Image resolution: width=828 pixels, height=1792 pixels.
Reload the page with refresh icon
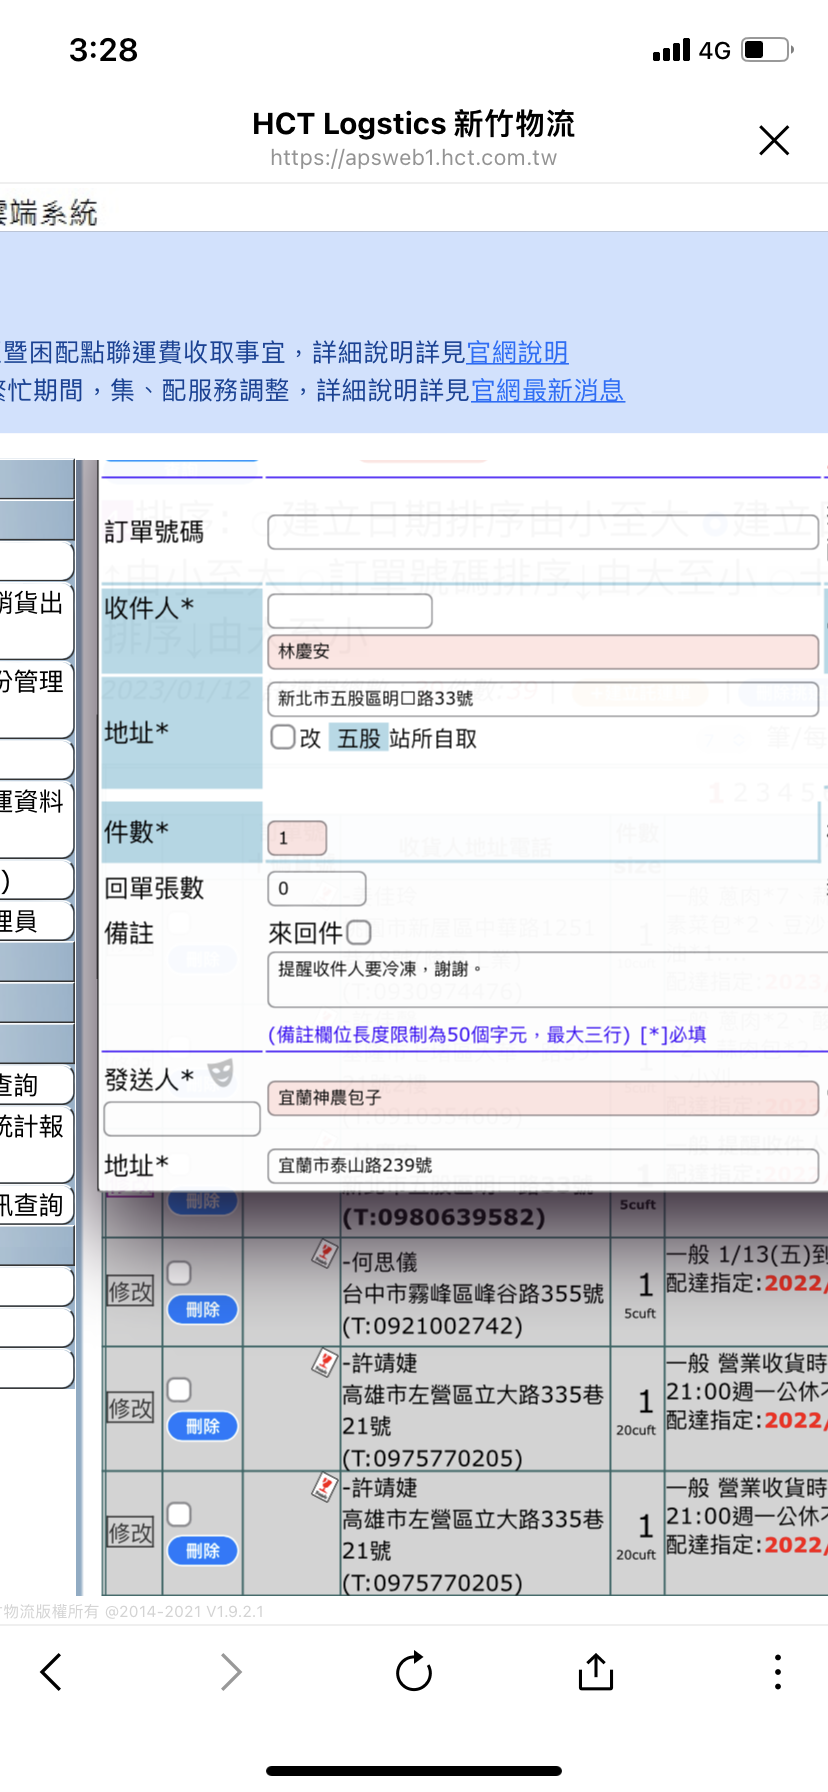point(414,1671)
